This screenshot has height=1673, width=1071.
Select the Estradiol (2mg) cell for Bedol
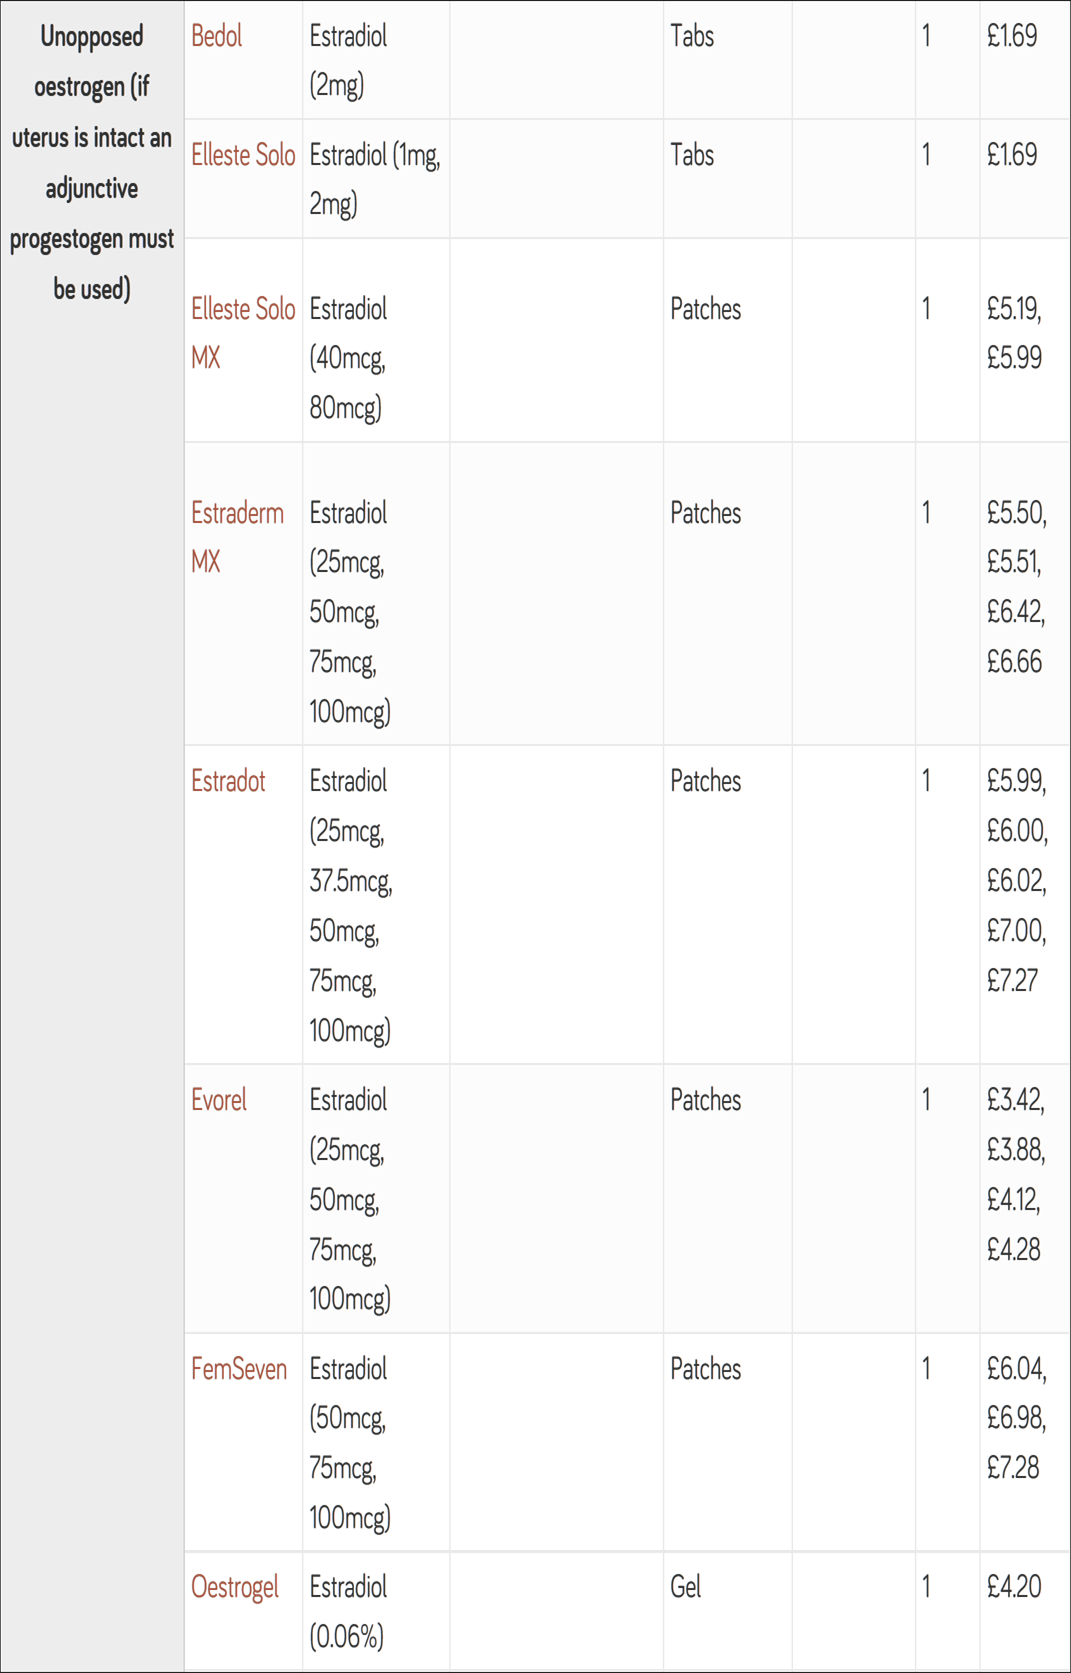(x=376, y=60)
